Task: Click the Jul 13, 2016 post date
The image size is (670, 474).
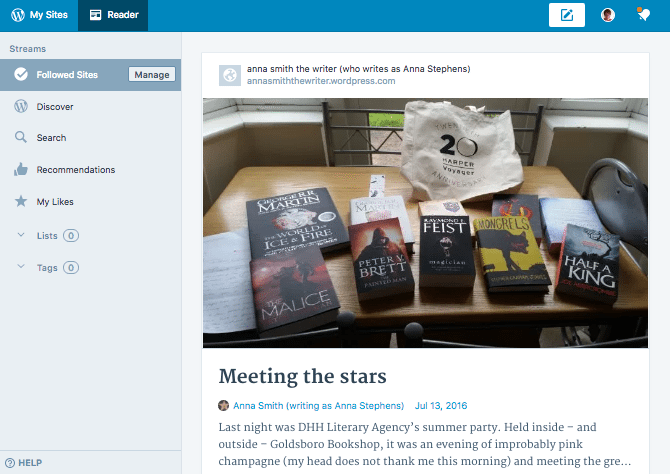Action: (441, 406)
